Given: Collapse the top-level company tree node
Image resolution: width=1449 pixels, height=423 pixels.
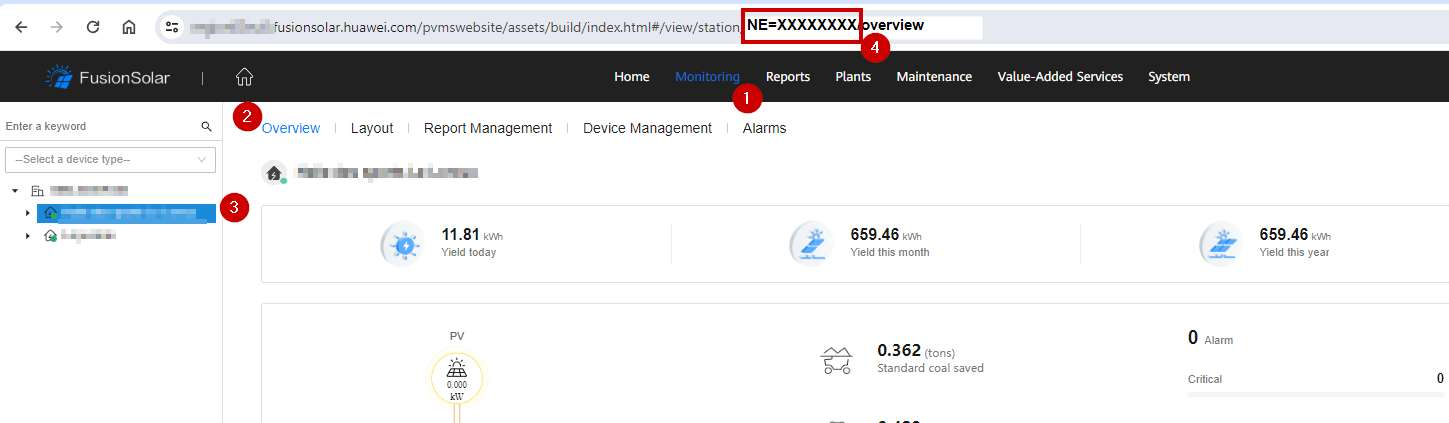Looking at the screenshot, I should pos(15,190).
